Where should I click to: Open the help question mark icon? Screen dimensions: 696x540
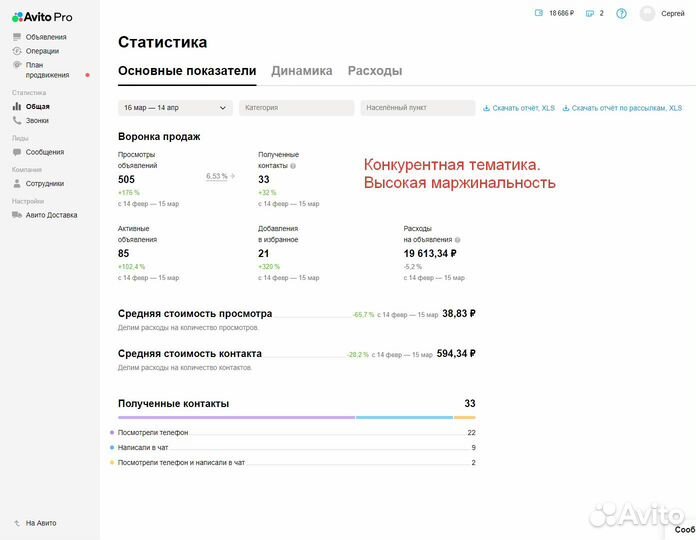pyautogui.click(x=621, y=13)
